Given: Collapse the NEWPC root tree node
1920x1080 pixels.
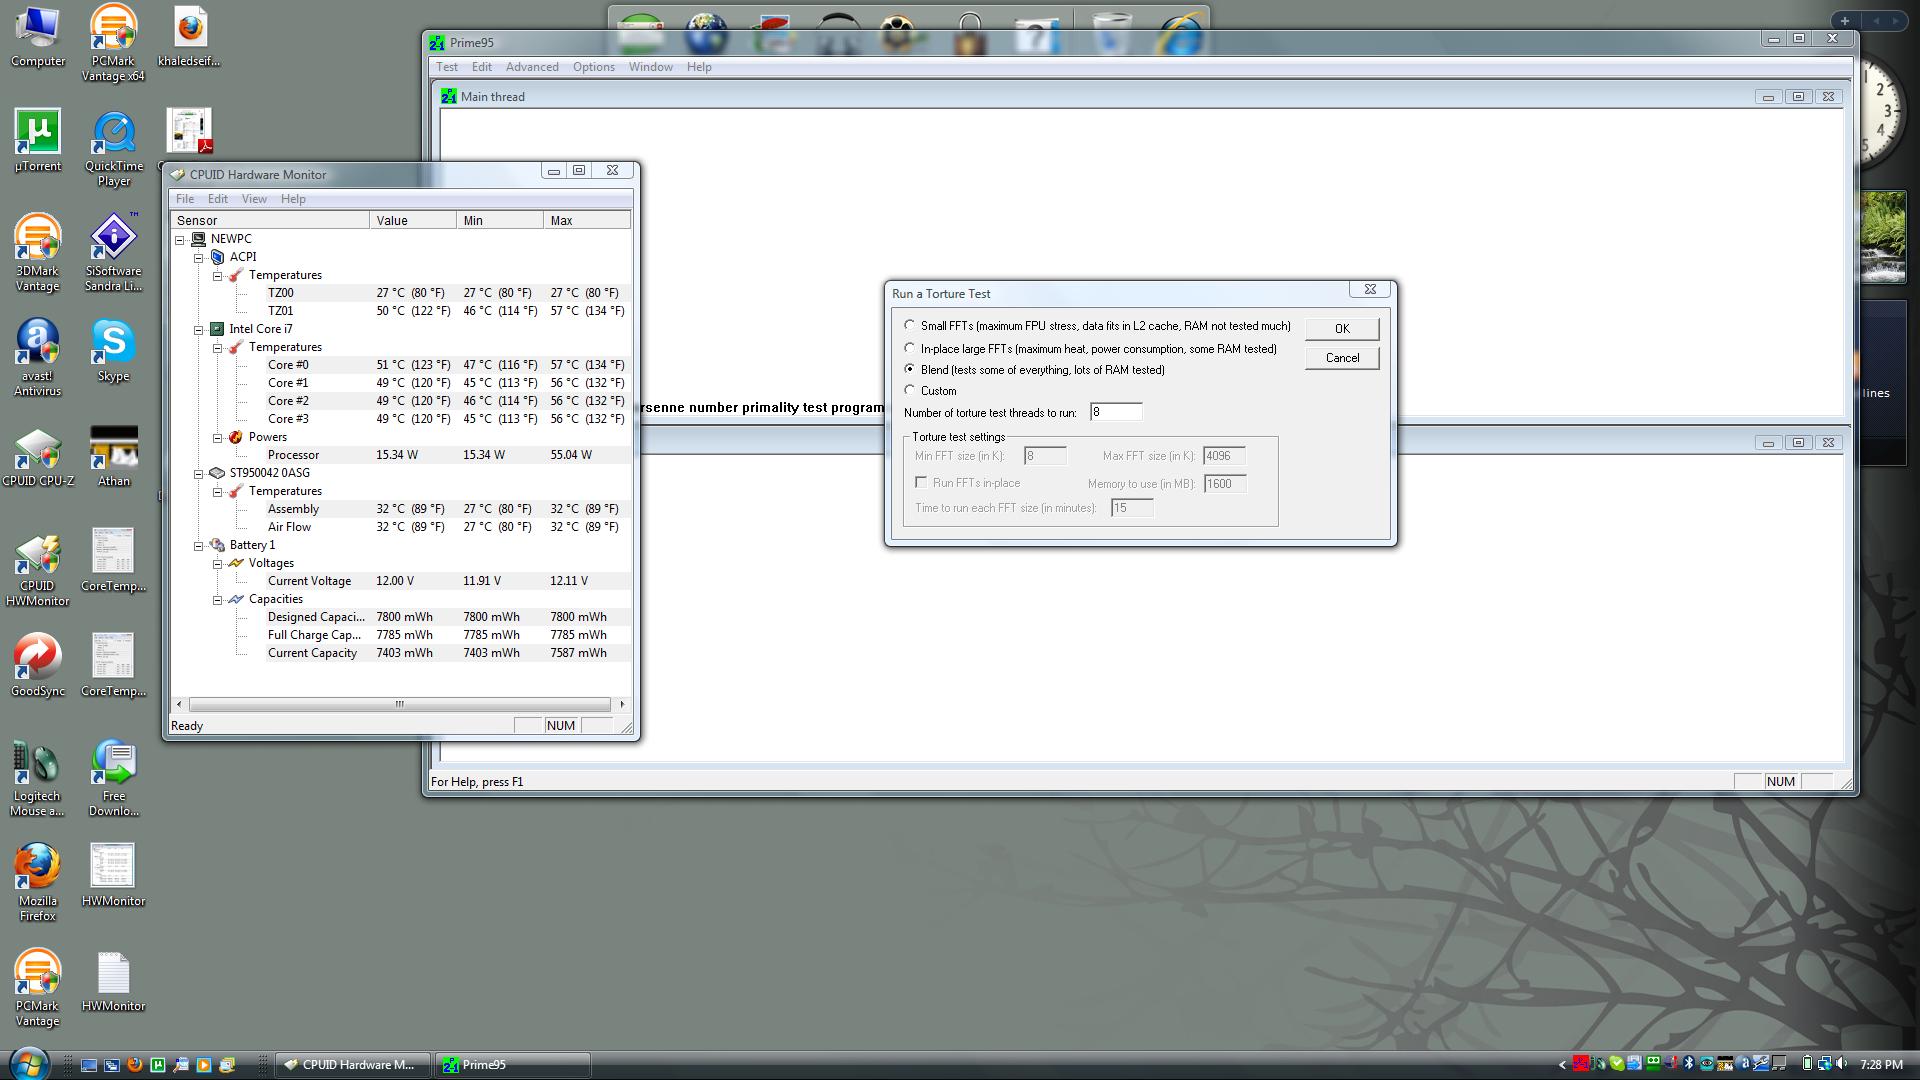Looking at the screenshot, I should click(x=180, y=239).
